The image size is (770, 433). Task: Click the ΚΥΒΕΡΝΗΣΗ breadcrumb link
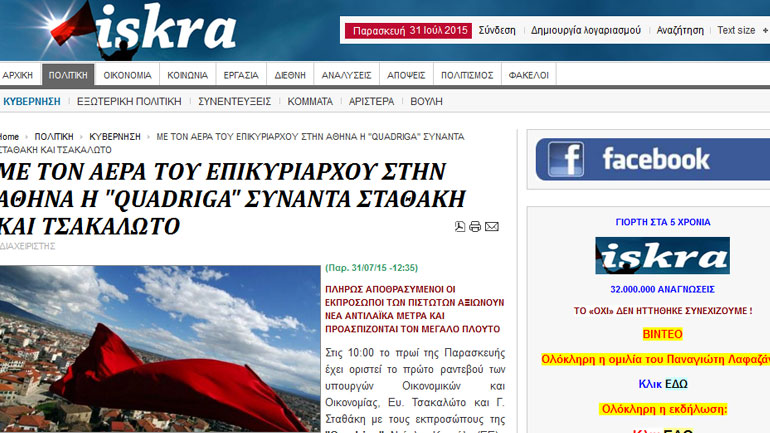point(114,137)
